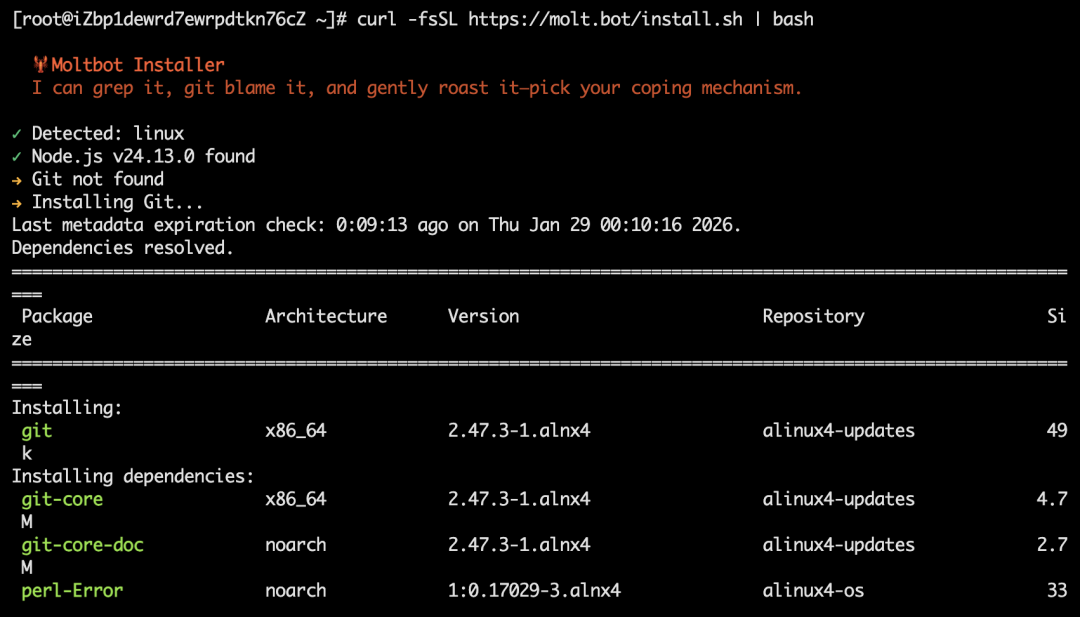
Task: Click the "alinux4-os" repository name
Action: pyautogui.click(x=813, y=591)
